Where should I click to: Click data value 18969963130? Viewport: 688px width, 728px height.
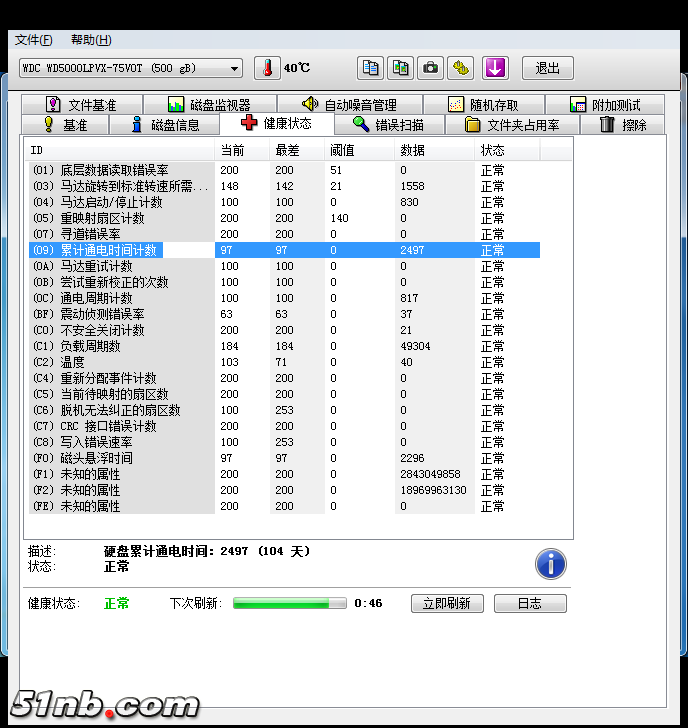point(433,490)
